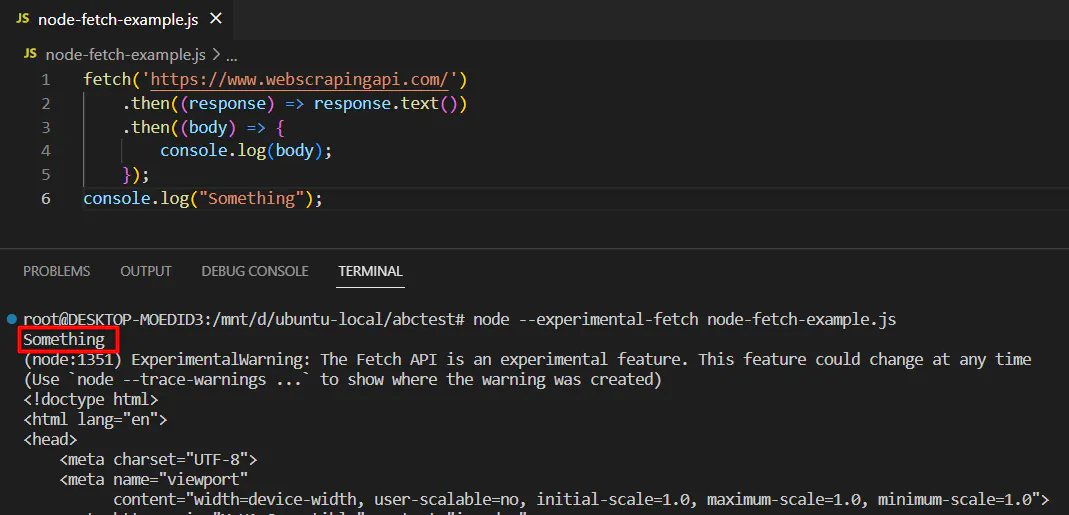1069x515 pixels.
Task: Click line number 3 in the gutter
Action: [x=45, y=128]
